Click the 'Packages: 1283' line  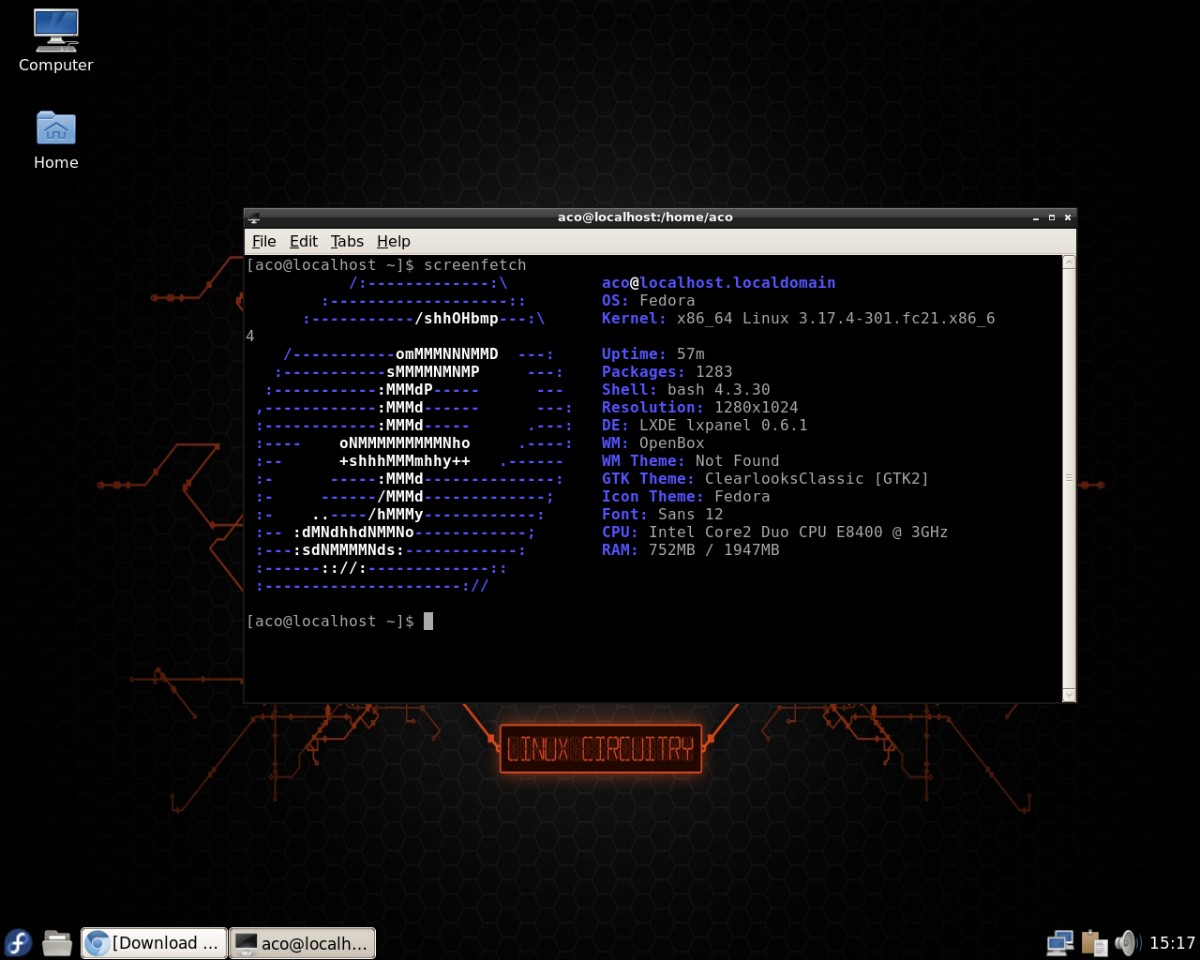tap(667, 372)
